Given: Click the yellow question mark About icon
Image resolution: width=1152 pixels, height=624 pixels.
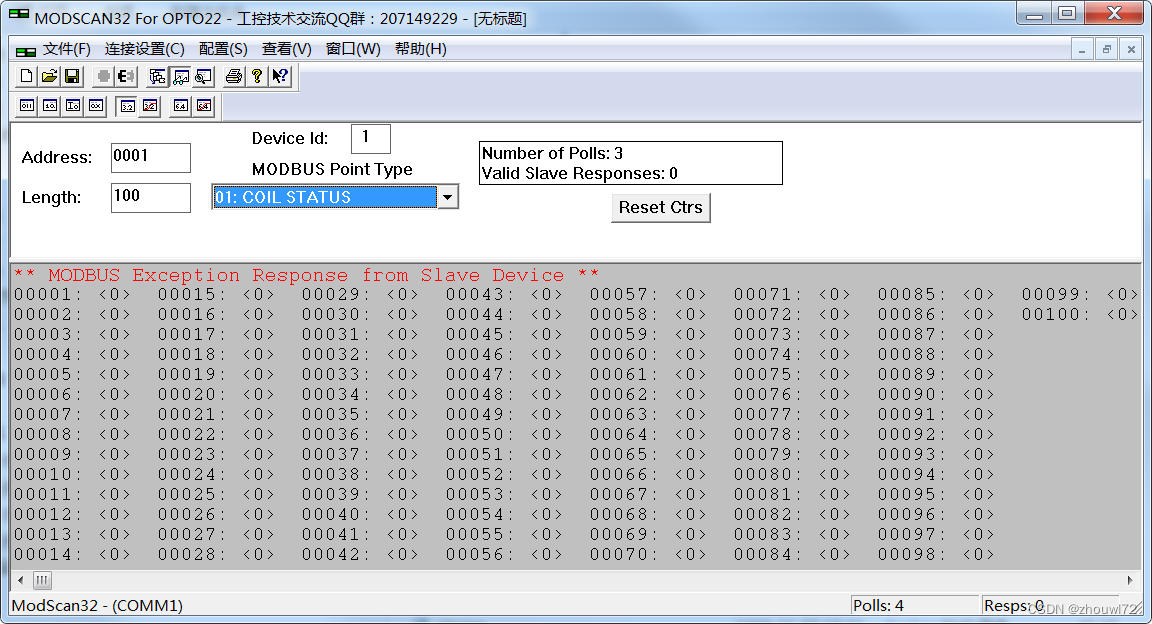Looking at the screenshot, I should (x=256, y=76).
